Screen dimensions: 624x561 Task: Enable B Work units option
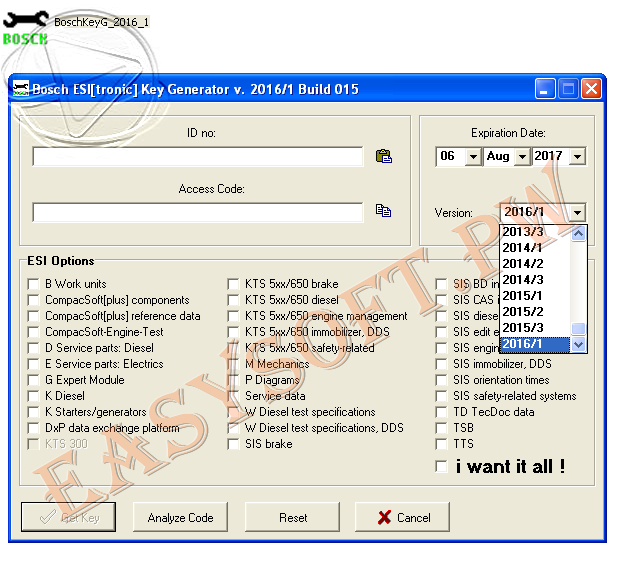tap(33, 284)
